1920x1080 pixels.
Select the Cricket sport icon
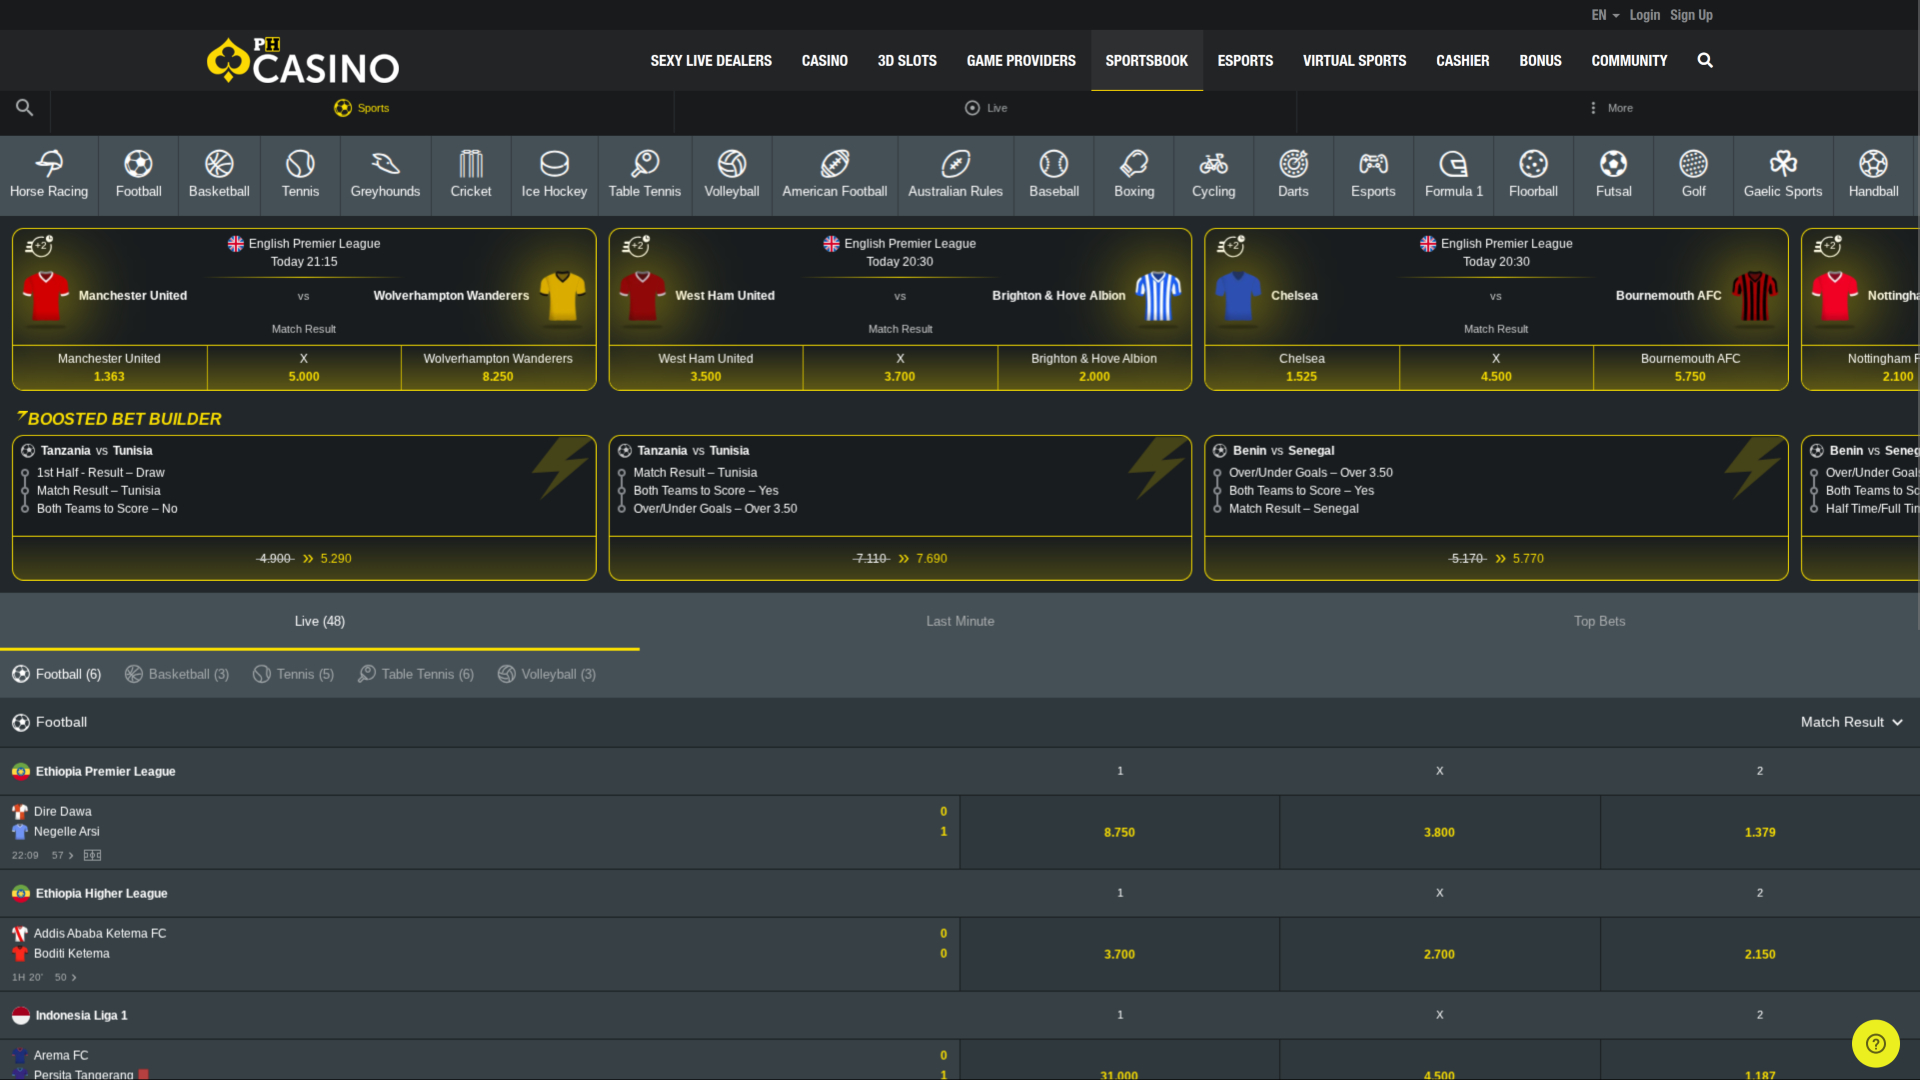tap(470, 175)
